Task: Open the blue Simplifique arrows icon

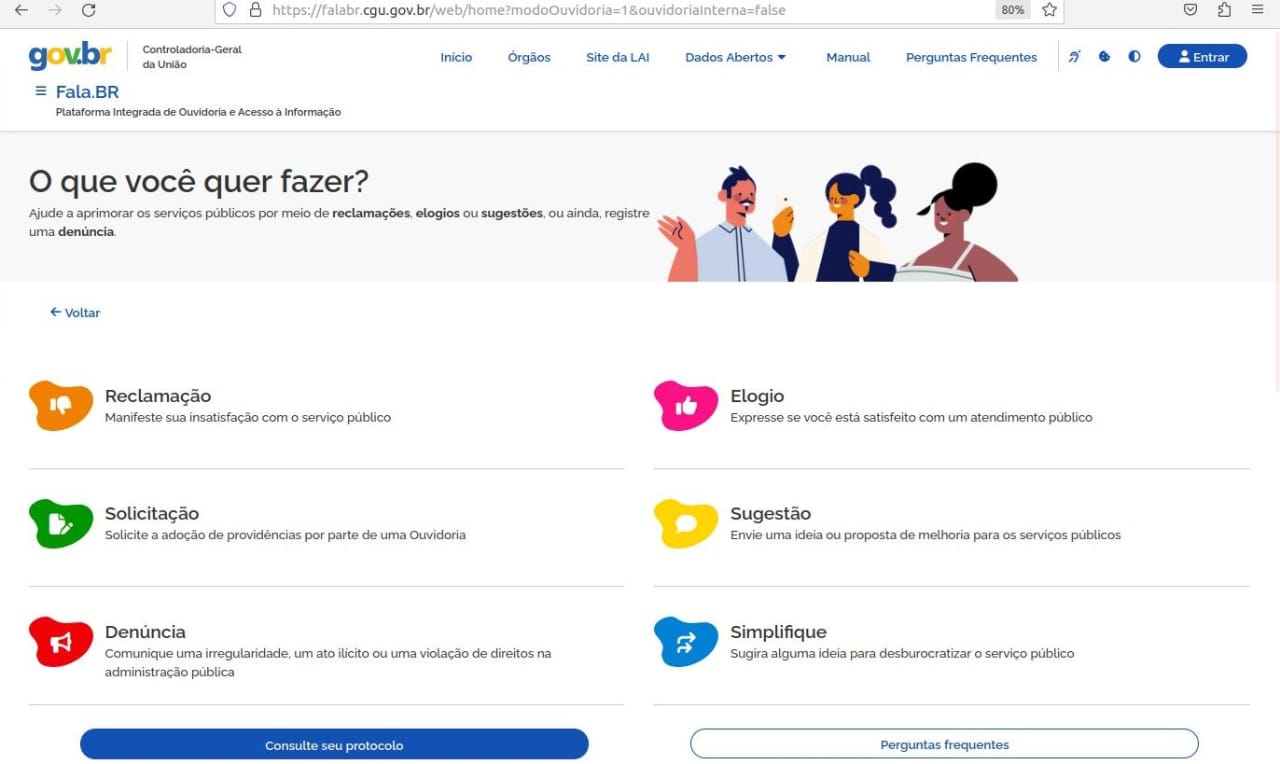Action: [686, 642]
